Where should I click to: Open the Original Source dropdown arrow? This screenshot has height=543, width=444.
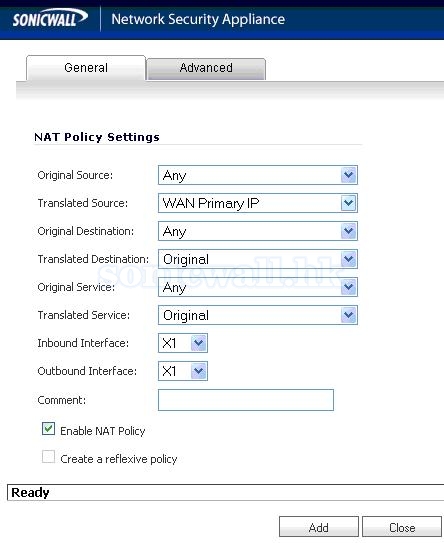coord(348,175)
